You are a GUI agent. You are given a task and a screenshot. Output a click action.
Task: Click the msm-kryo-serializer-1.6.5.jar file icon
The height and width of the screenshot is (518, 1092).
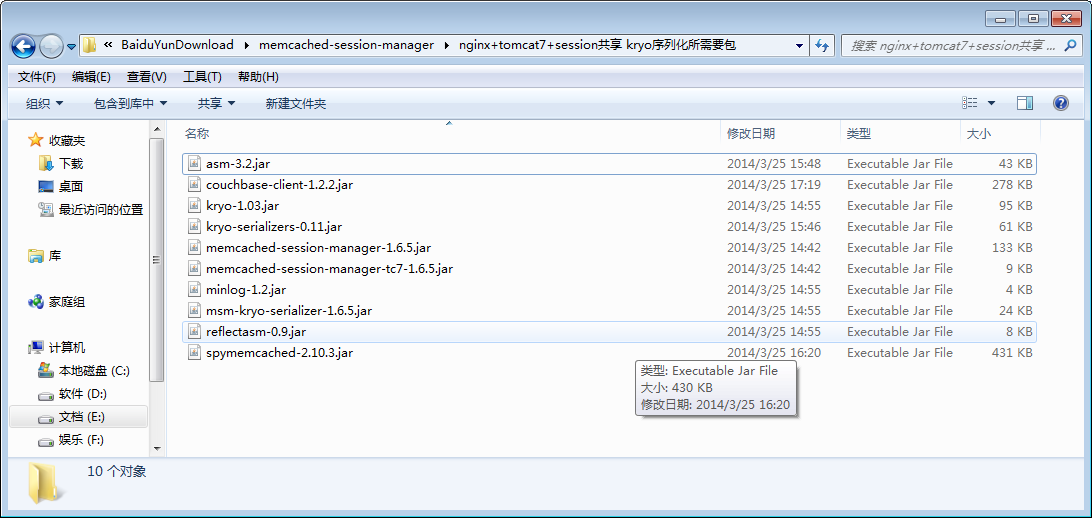(x=194, y=311)
